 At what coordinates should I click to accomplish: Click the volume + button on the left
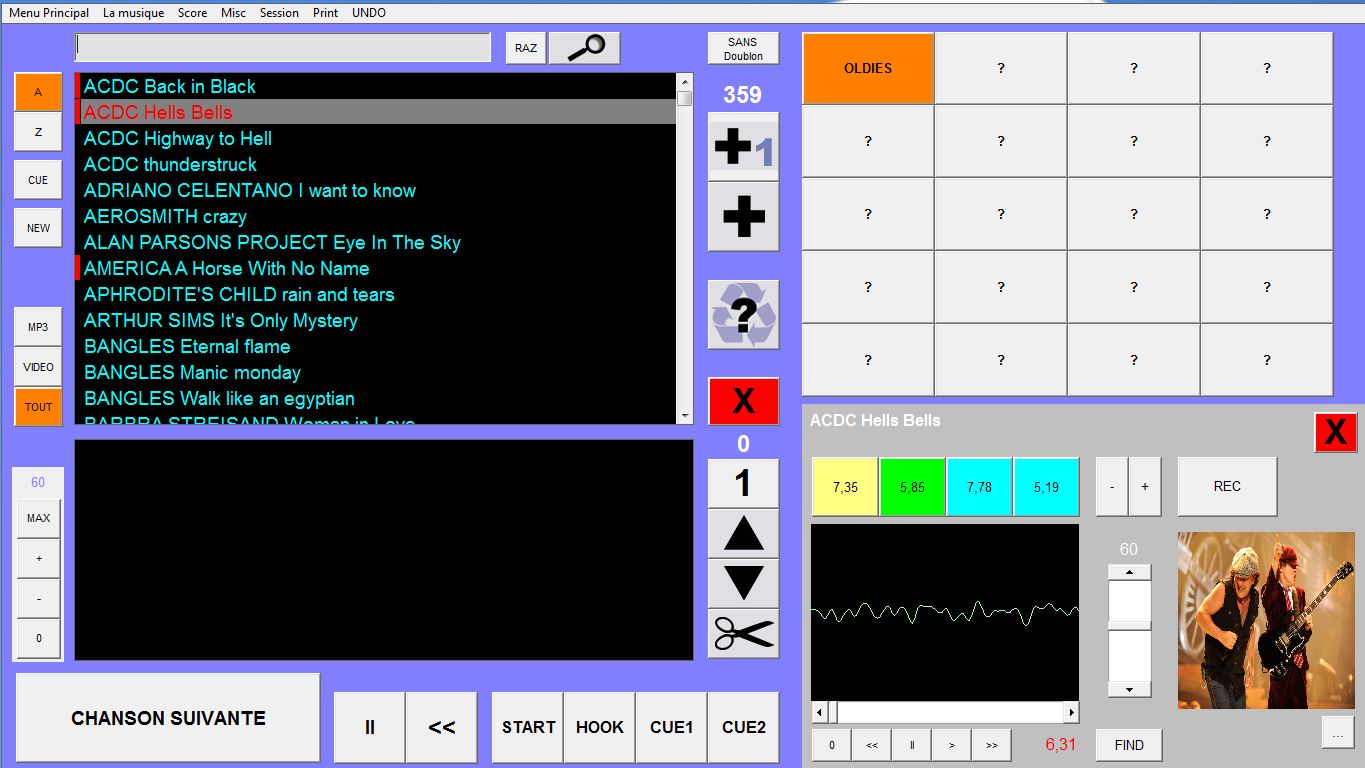39,558
